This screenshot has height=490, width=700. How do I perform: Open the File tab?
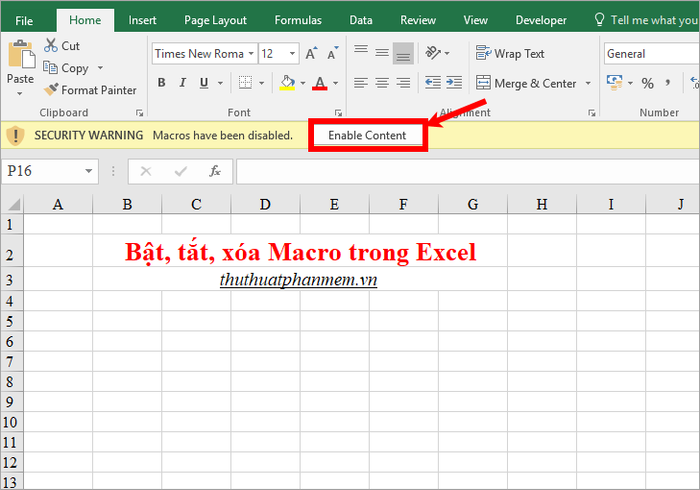(24, 21)
